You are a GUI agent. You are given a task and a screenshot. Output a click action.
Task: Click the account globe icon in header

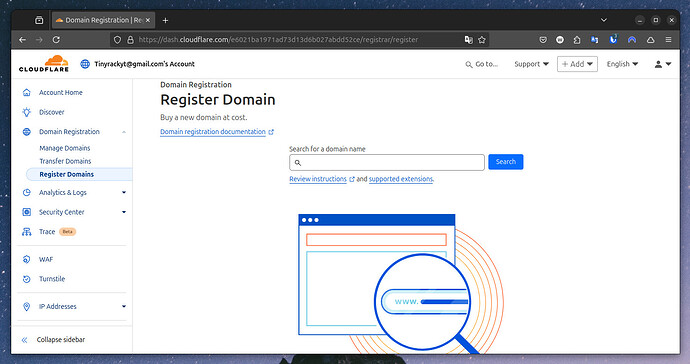(85, 64)
